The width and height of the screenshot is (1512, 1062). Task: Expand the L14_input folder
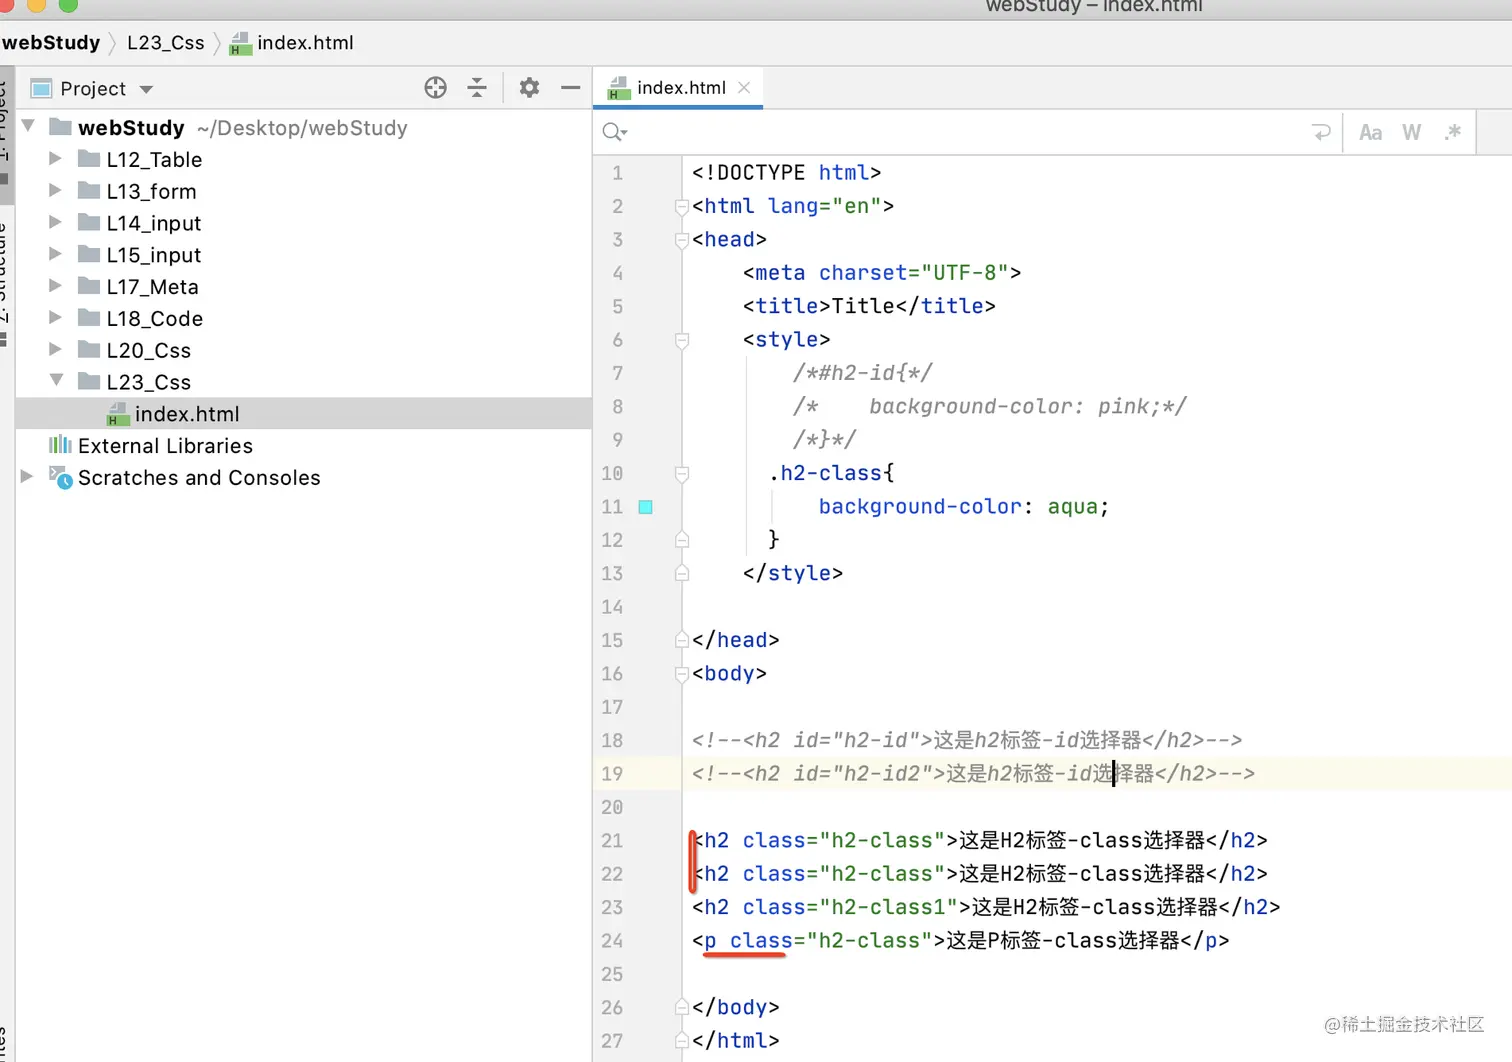pos(56,223)
